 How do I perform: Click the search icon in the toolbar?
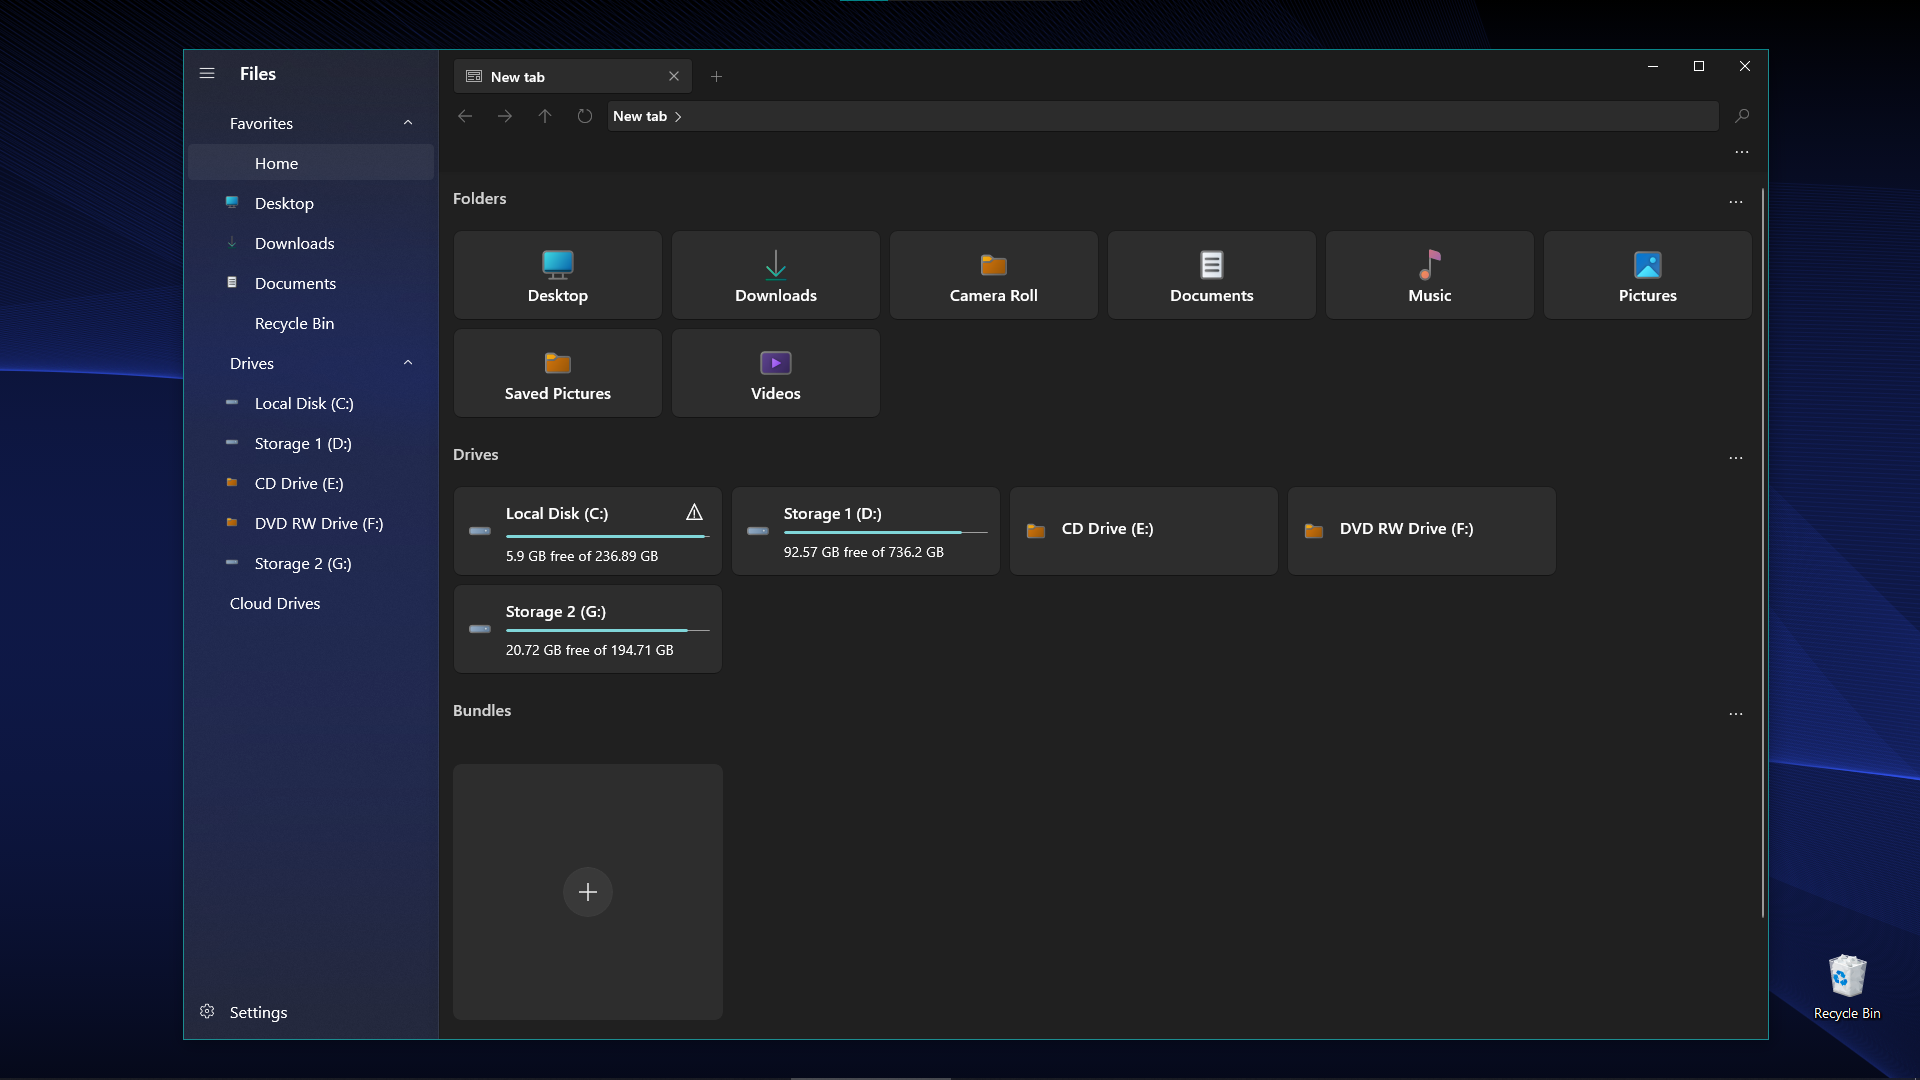click(x=1742, y=116)
